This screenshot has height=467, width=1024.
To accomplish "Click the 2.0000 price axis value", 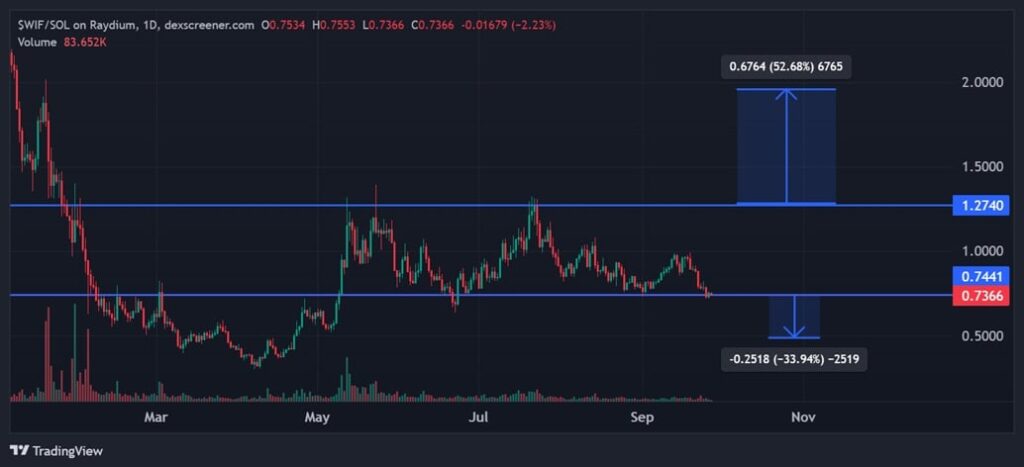I will point(982,82).
